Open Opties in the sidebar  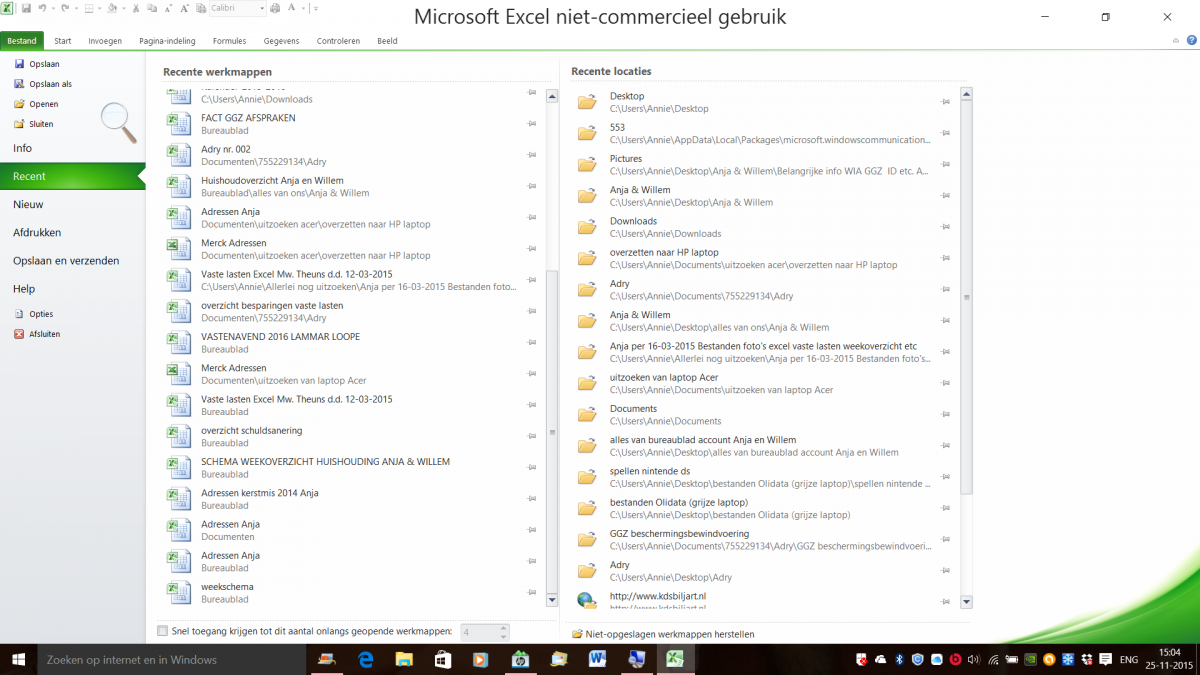[x=41, y=314]
